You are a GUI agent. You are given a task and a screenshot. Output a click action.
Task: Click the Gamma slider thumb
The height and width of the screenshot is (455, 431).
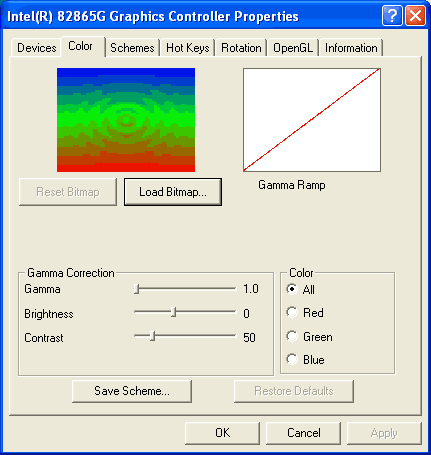pyautogui.click(x=136, y=289)
